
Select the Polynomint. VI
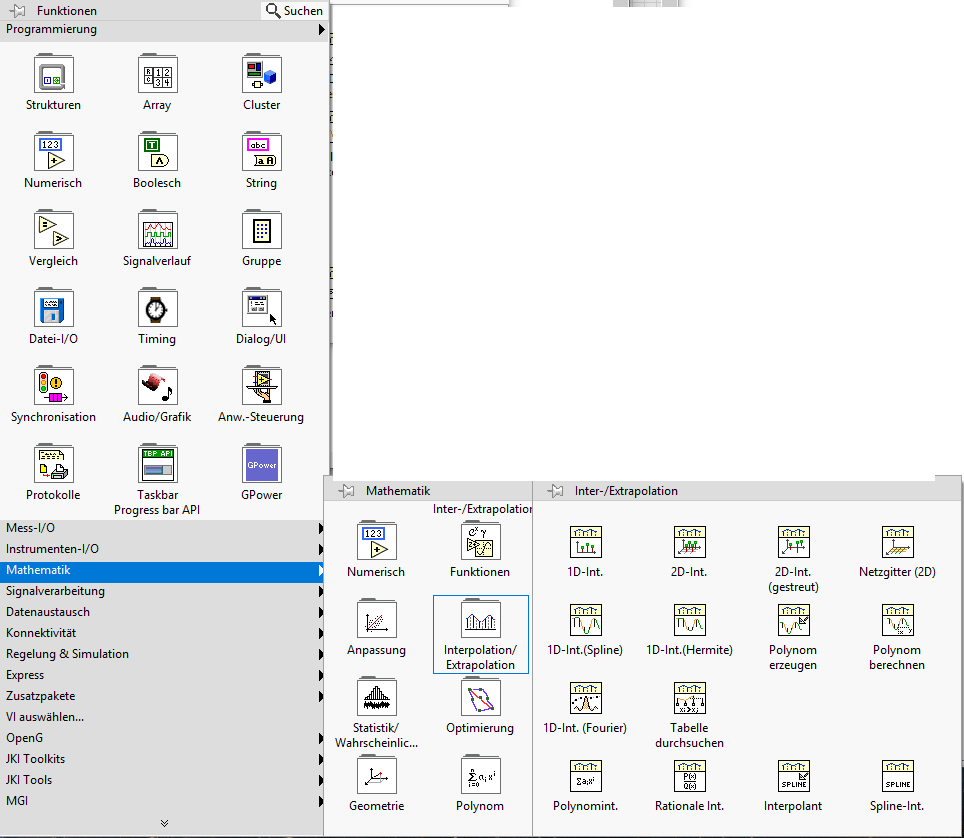(585, 776)
